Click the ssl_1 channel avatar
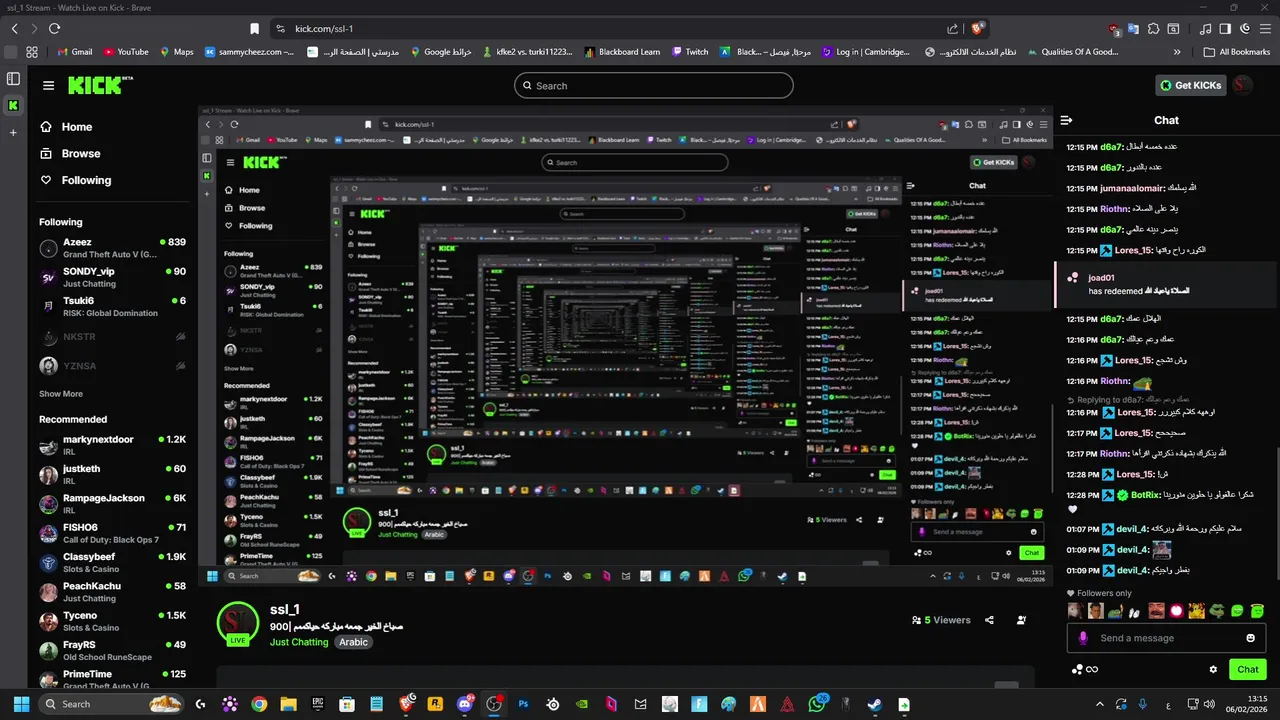 [x=238, y=623]
